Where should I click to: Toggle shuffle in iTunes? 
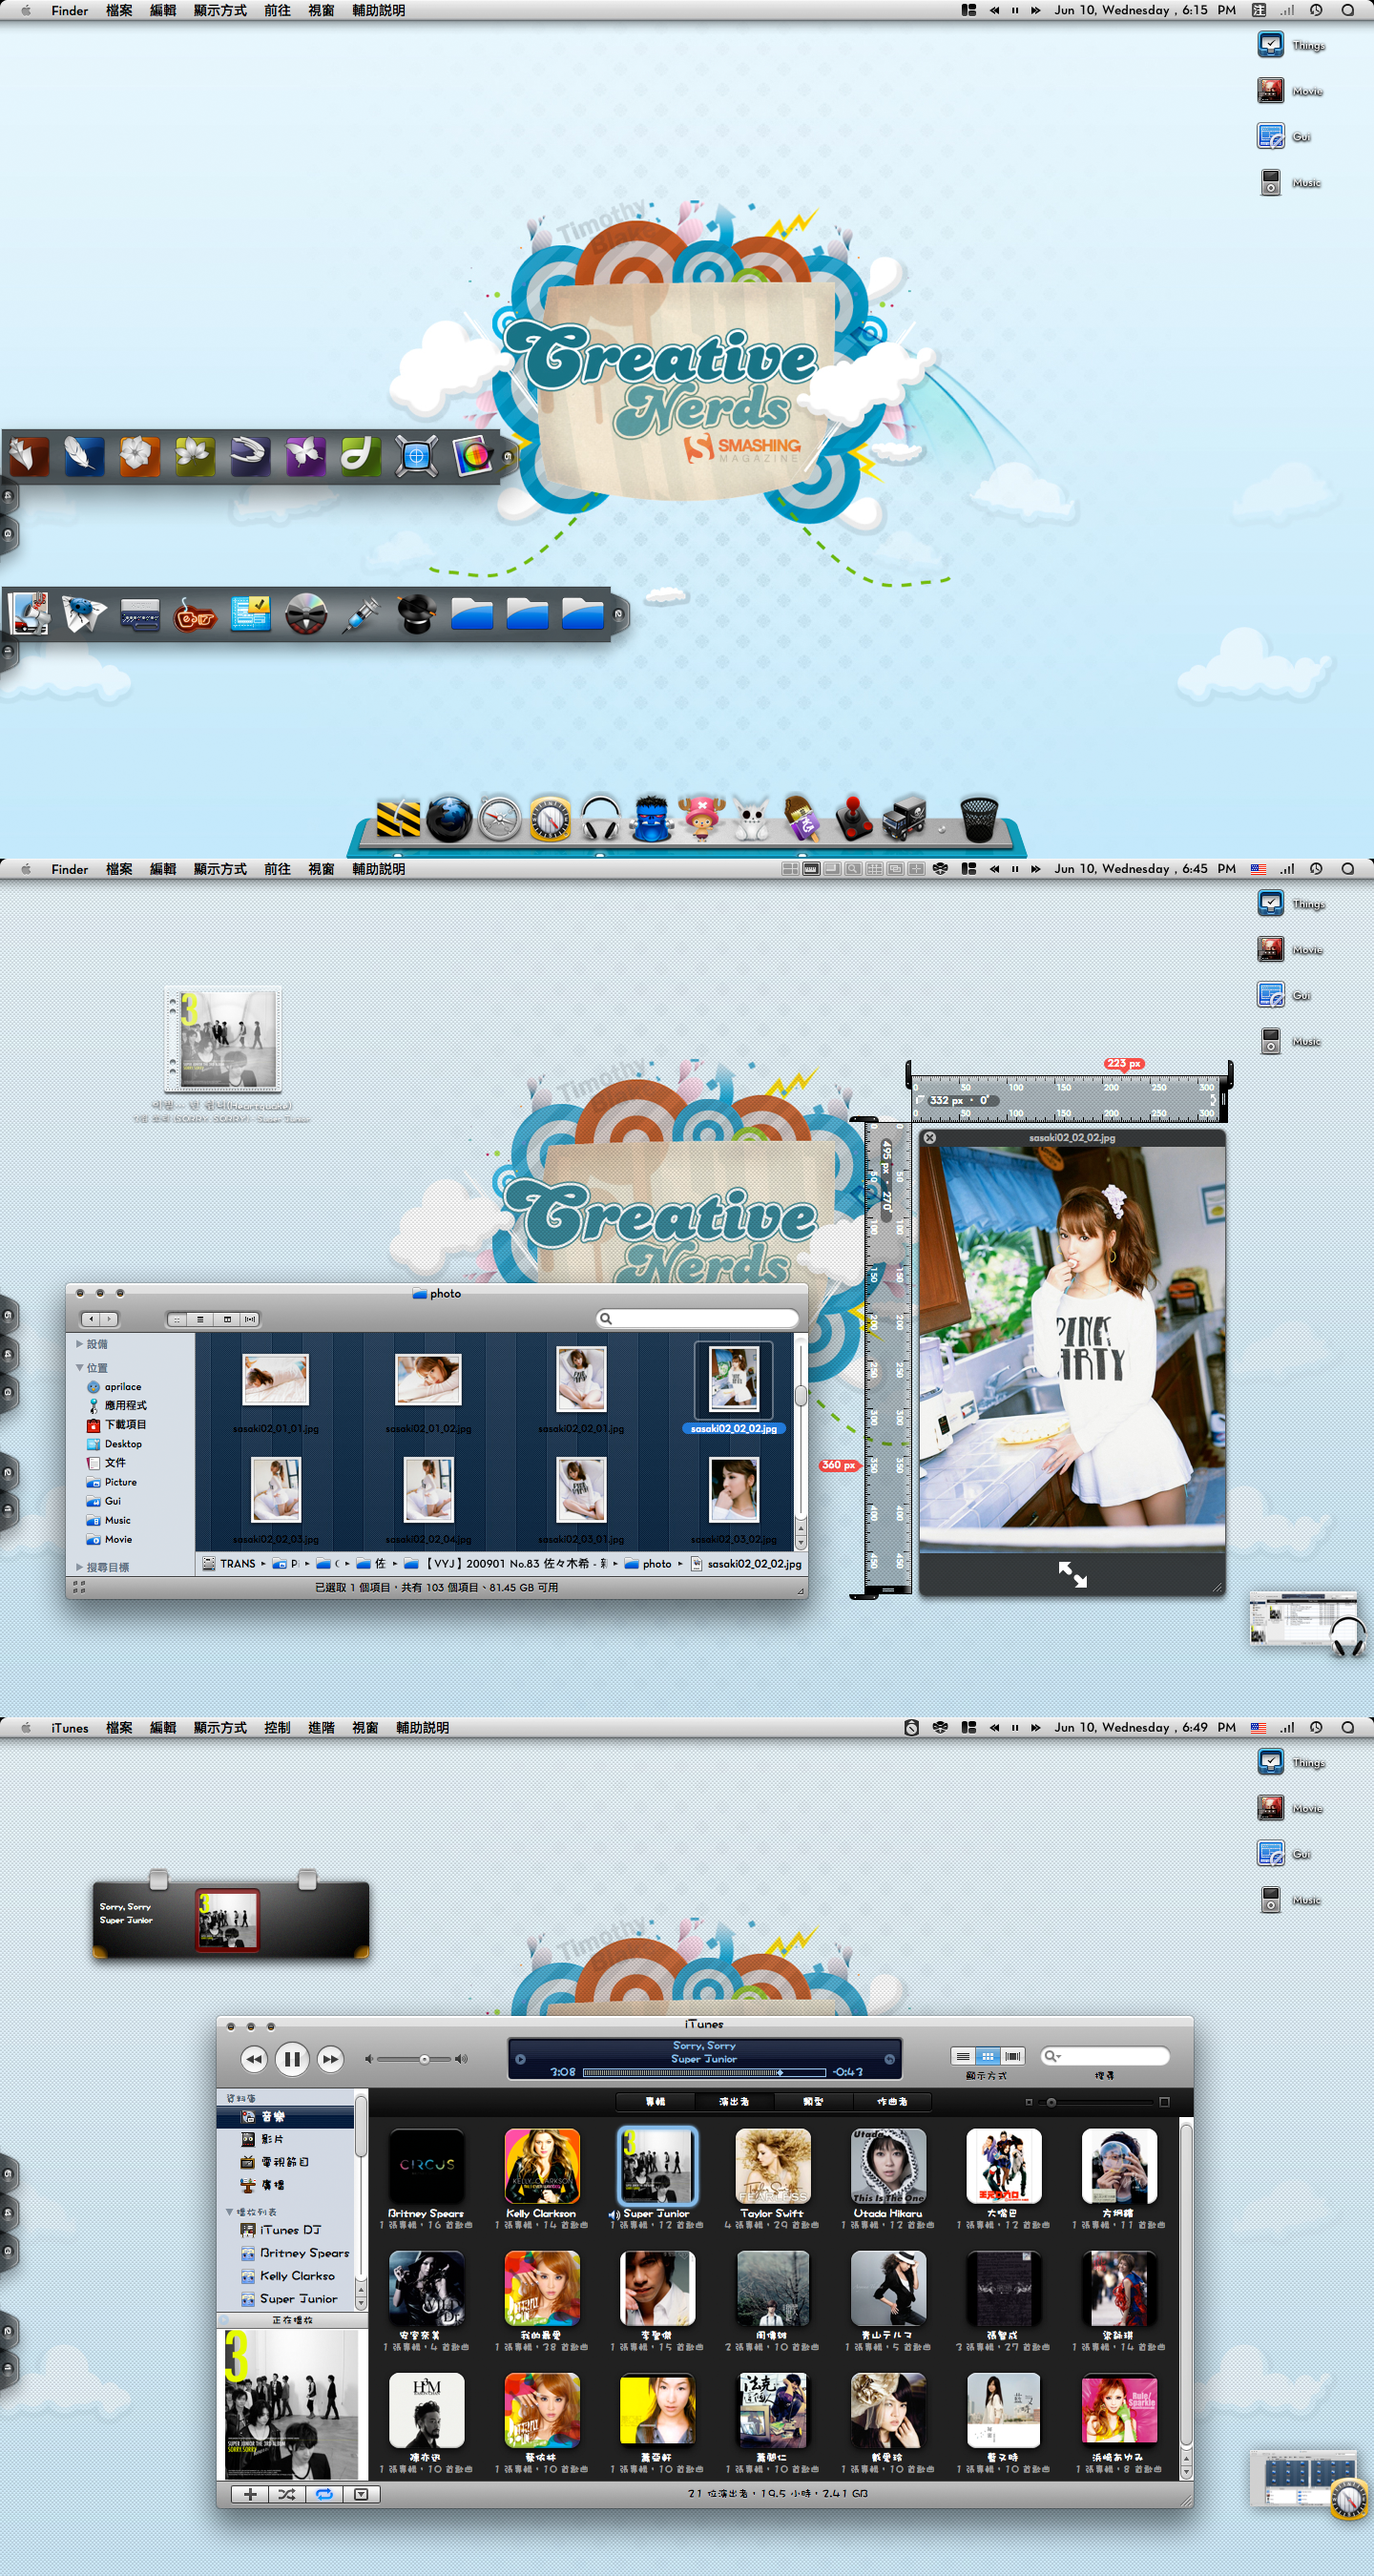tap(287, 2494)
